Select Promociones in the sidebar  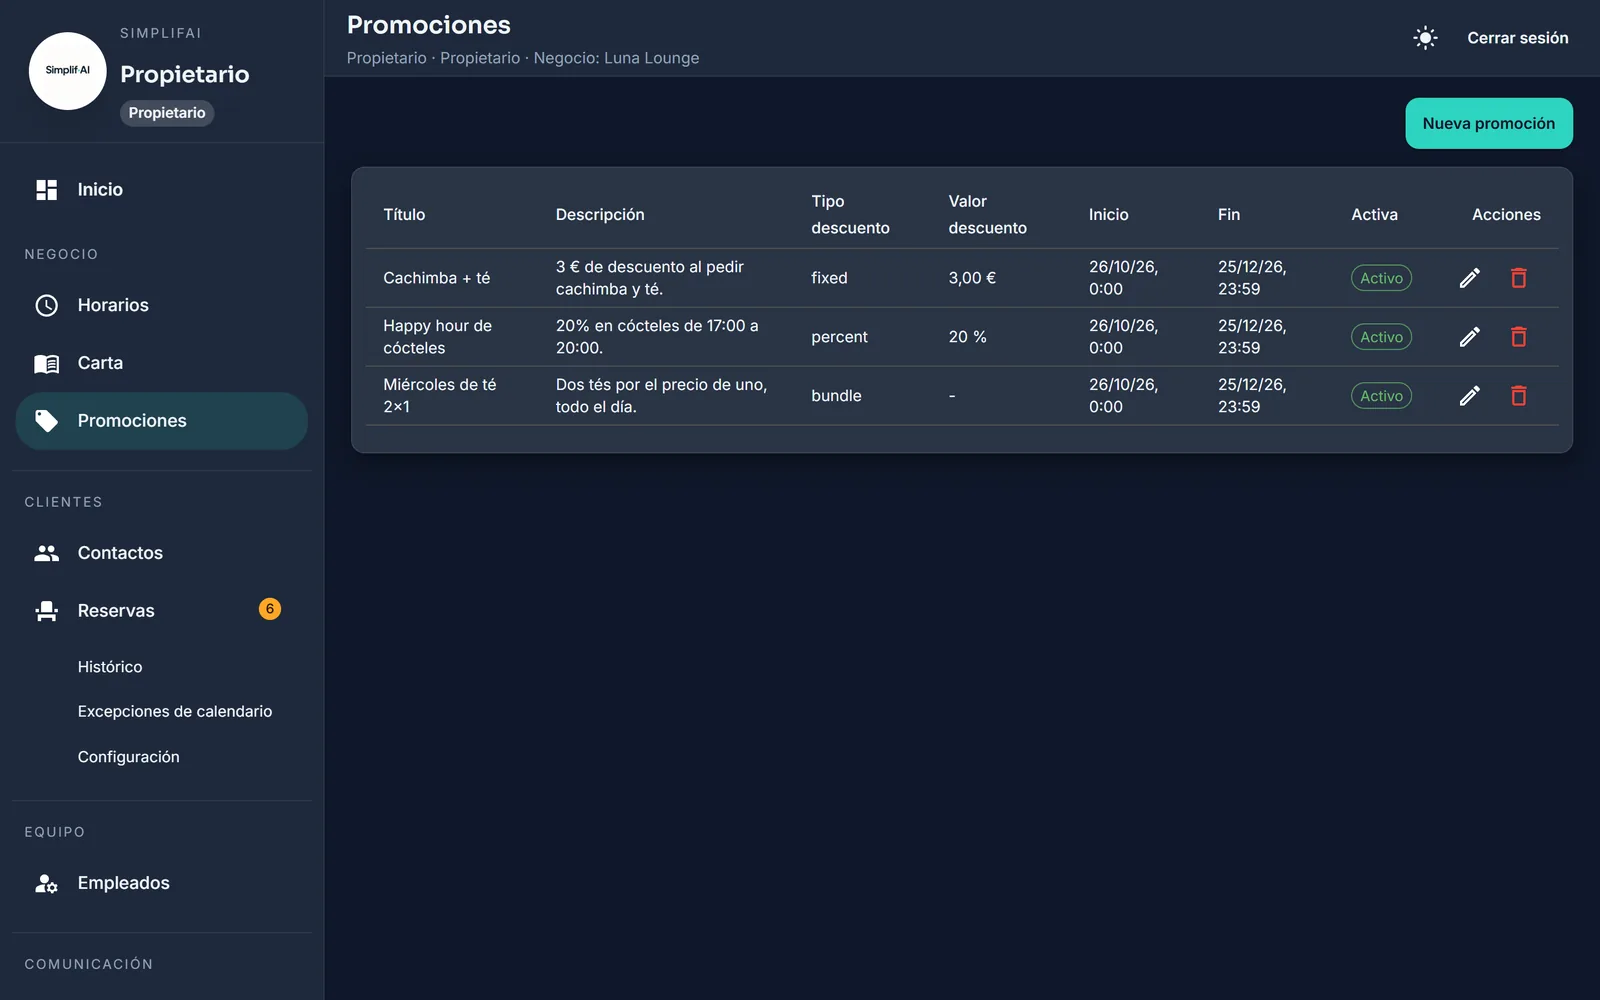[162, 421]
